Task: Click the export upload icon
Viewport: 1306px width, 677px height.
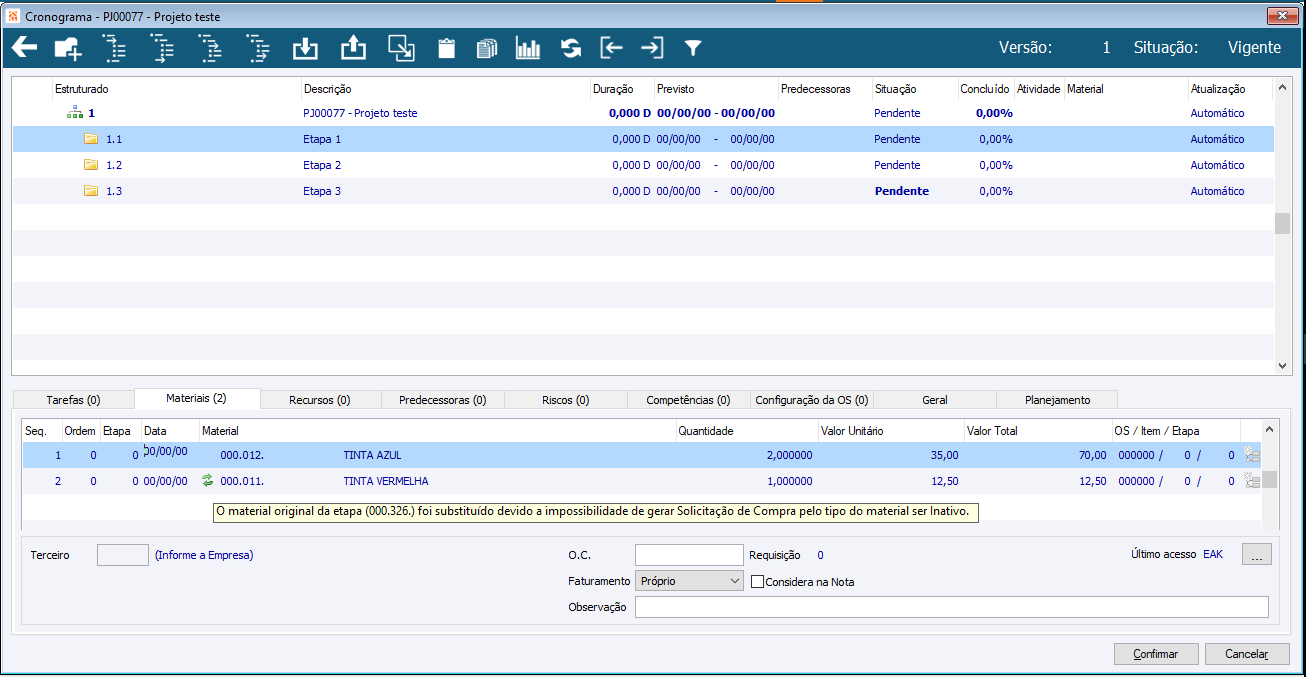Action: point(354,48)
